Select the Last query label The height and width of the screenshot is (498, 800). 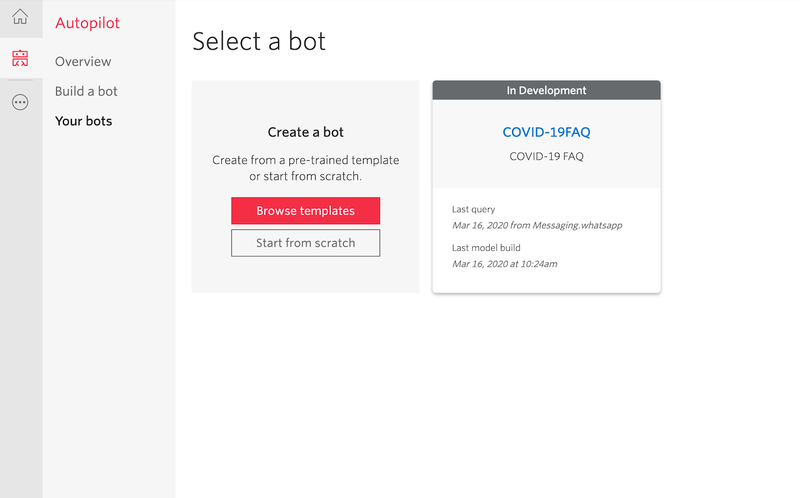tap(473, 209)
